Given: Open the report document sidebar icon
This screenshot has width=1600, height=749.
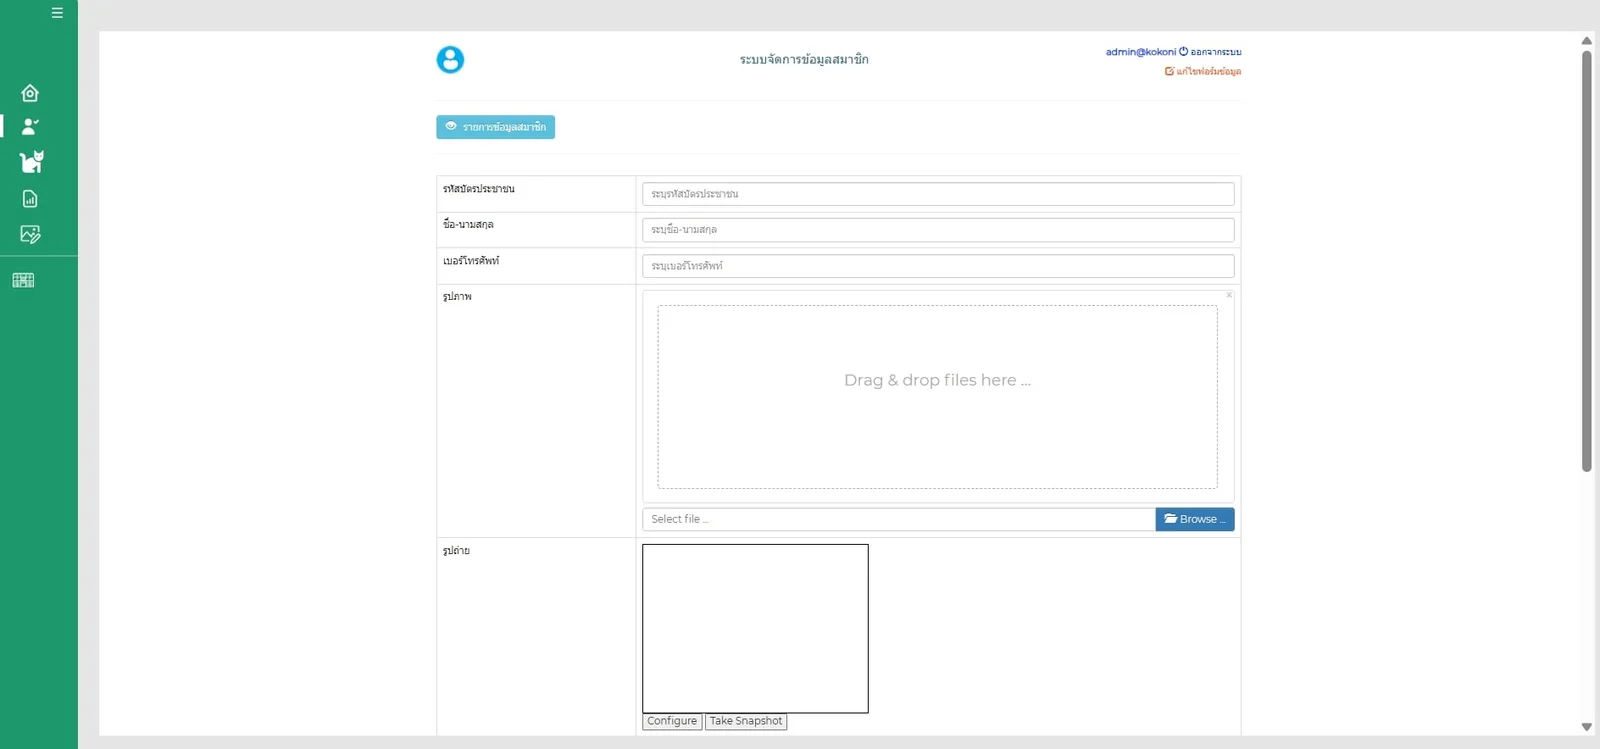Looking at the screenshot, I should [30, 199].
